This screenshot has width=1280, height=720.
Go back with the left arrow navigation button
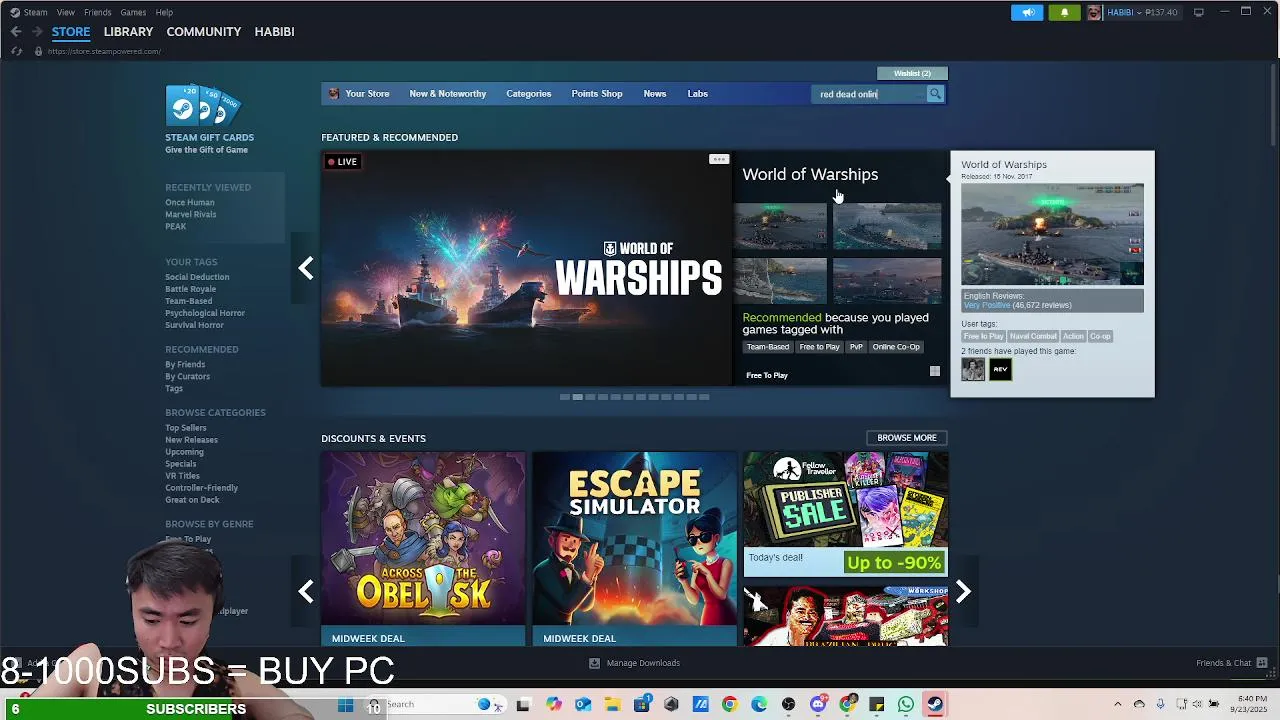16,31
